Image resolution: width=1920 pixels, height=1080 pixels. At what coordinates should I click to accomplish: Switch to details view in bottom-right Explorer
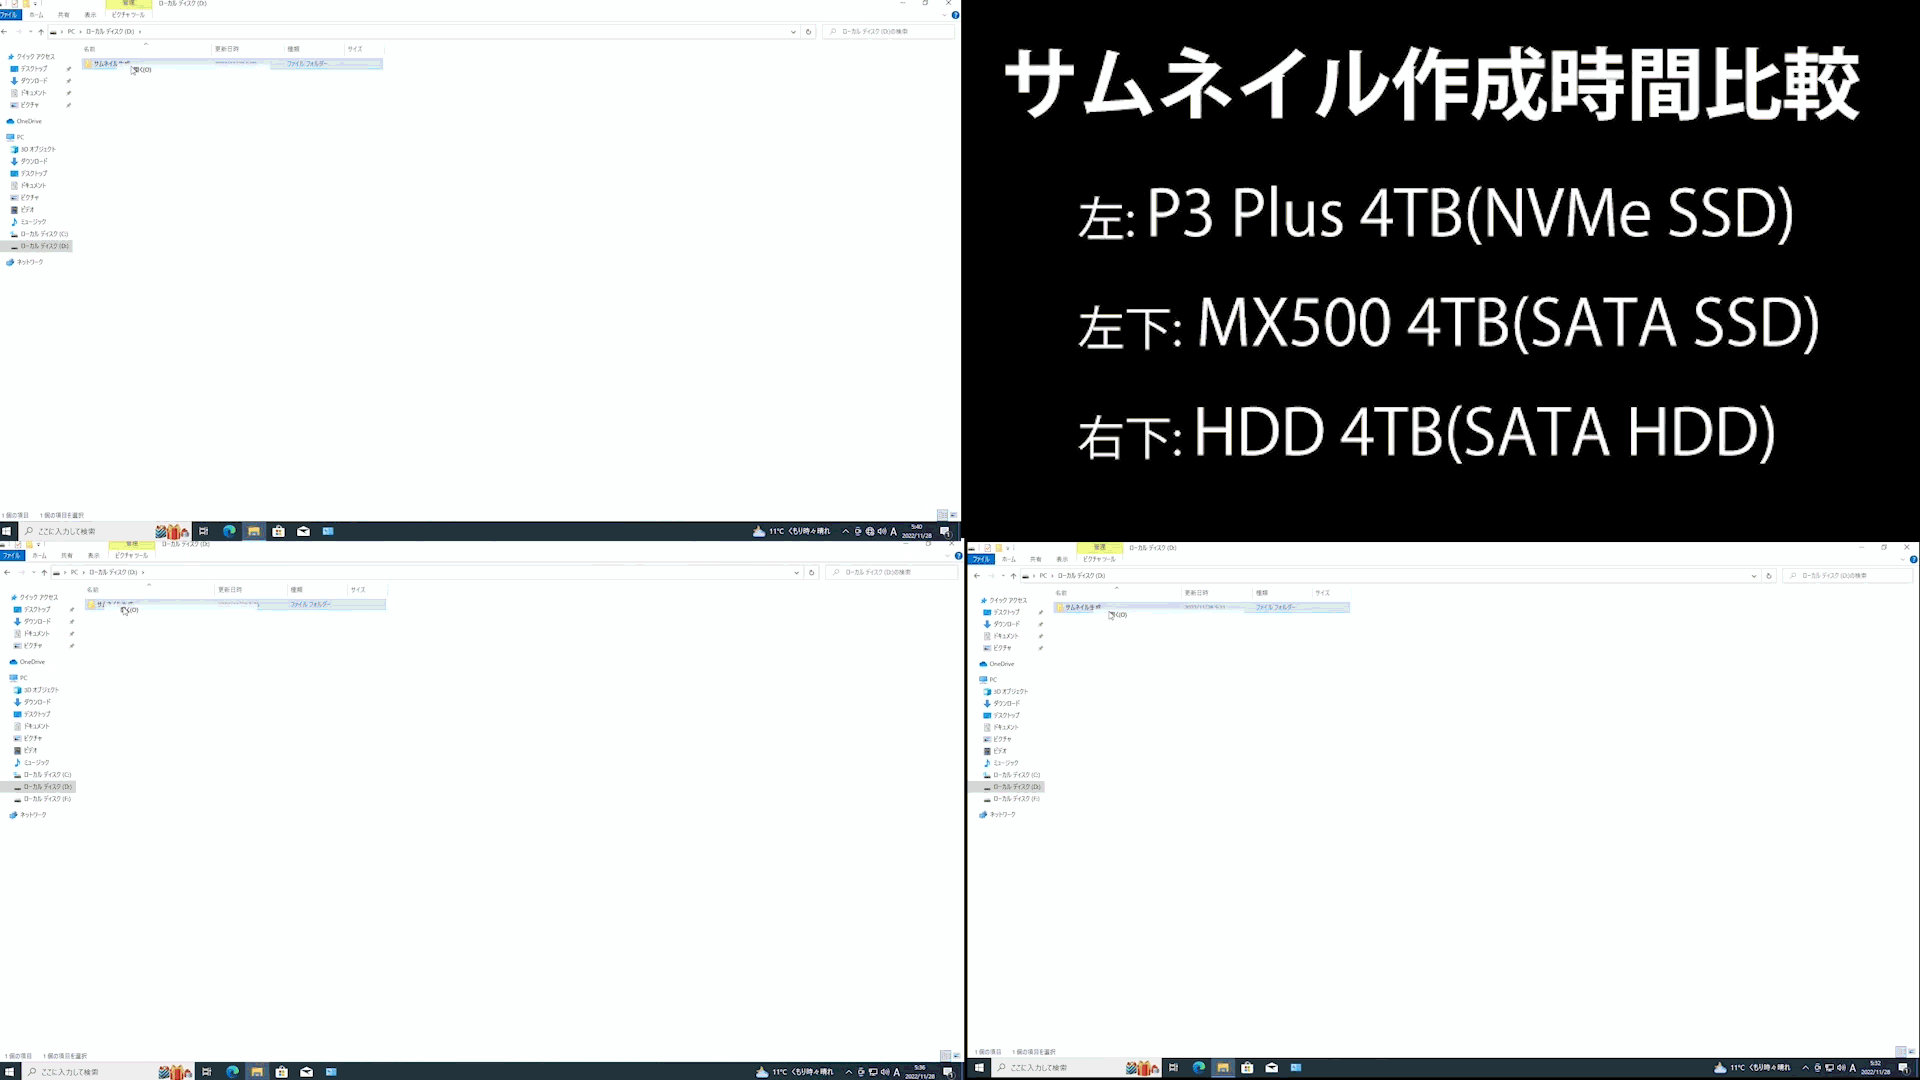pos(1900,1052)
